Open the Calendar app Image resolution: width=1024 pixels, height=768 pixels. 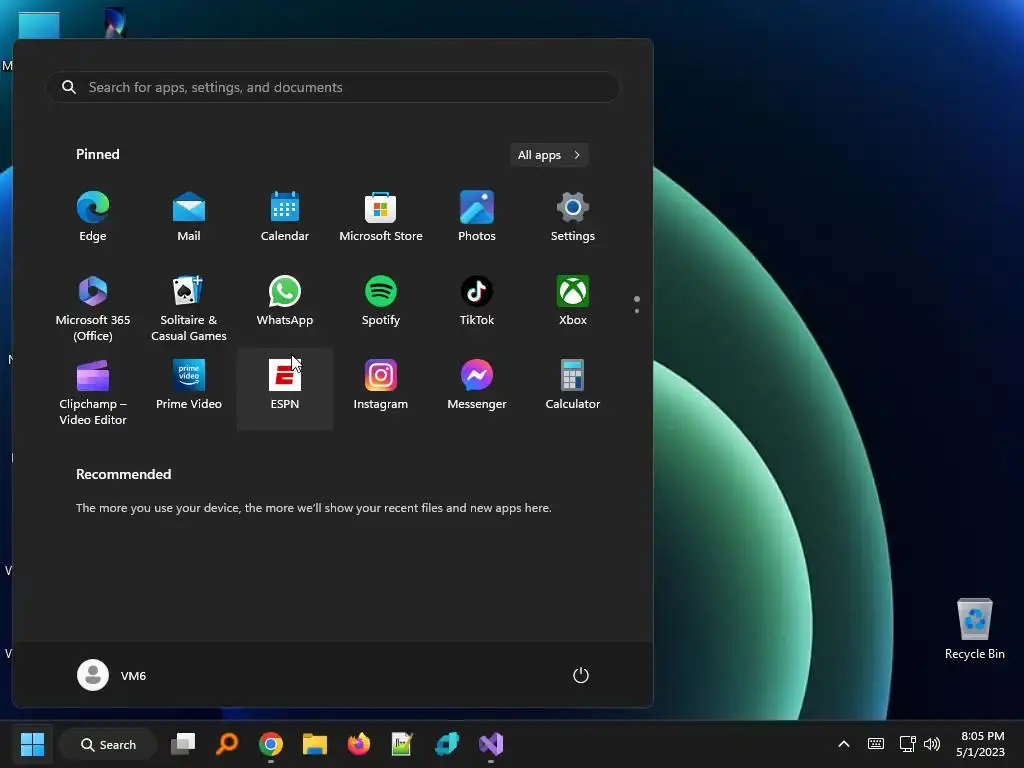[285, 217]
